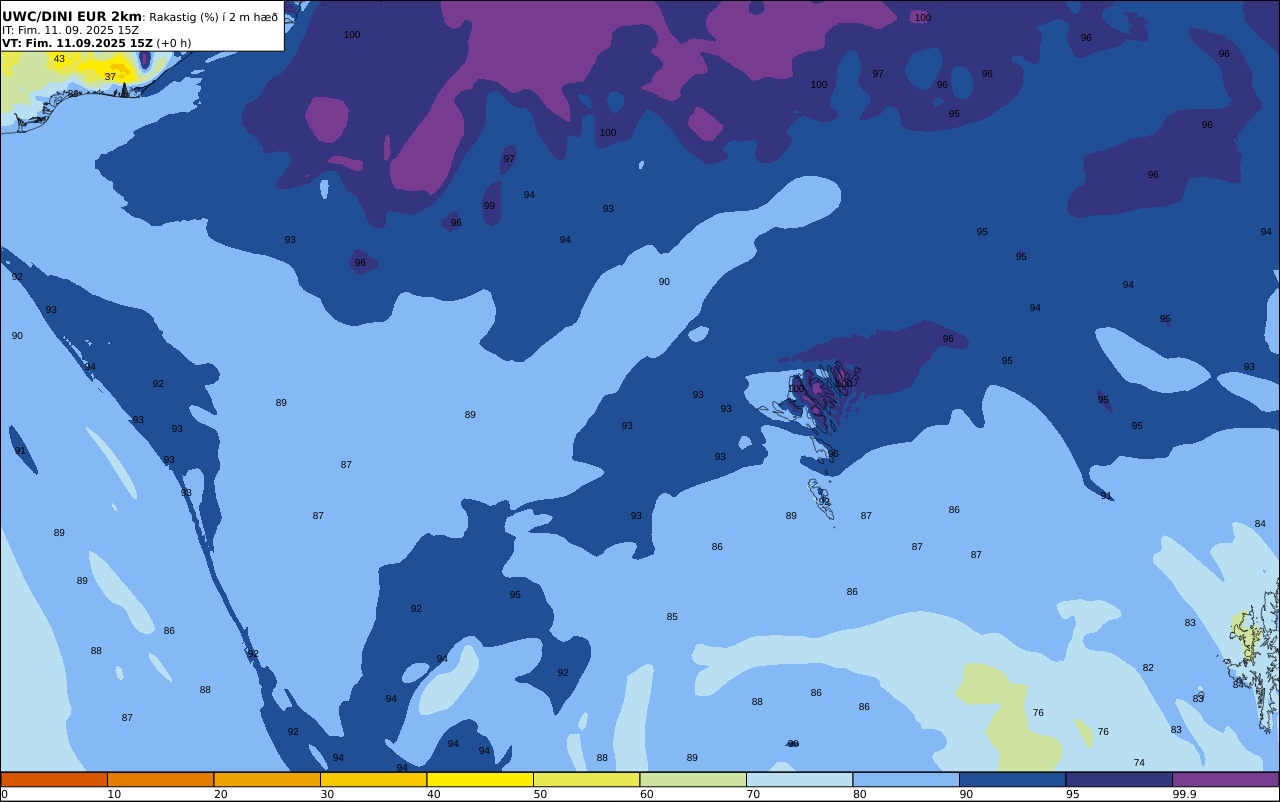Click the 'UWC/DINI EUR 2km' title text
Viewport: 1280px width, 802px height.
point(72,16)
